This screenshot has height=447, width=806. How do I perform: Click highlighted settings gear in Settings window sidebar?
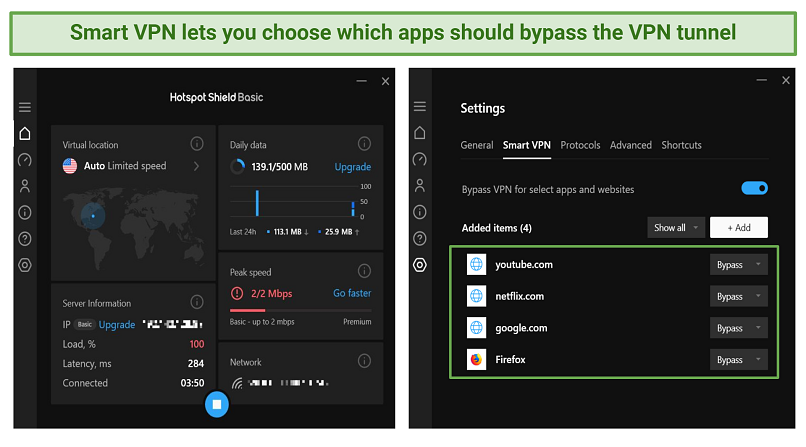tap(420, 265)
